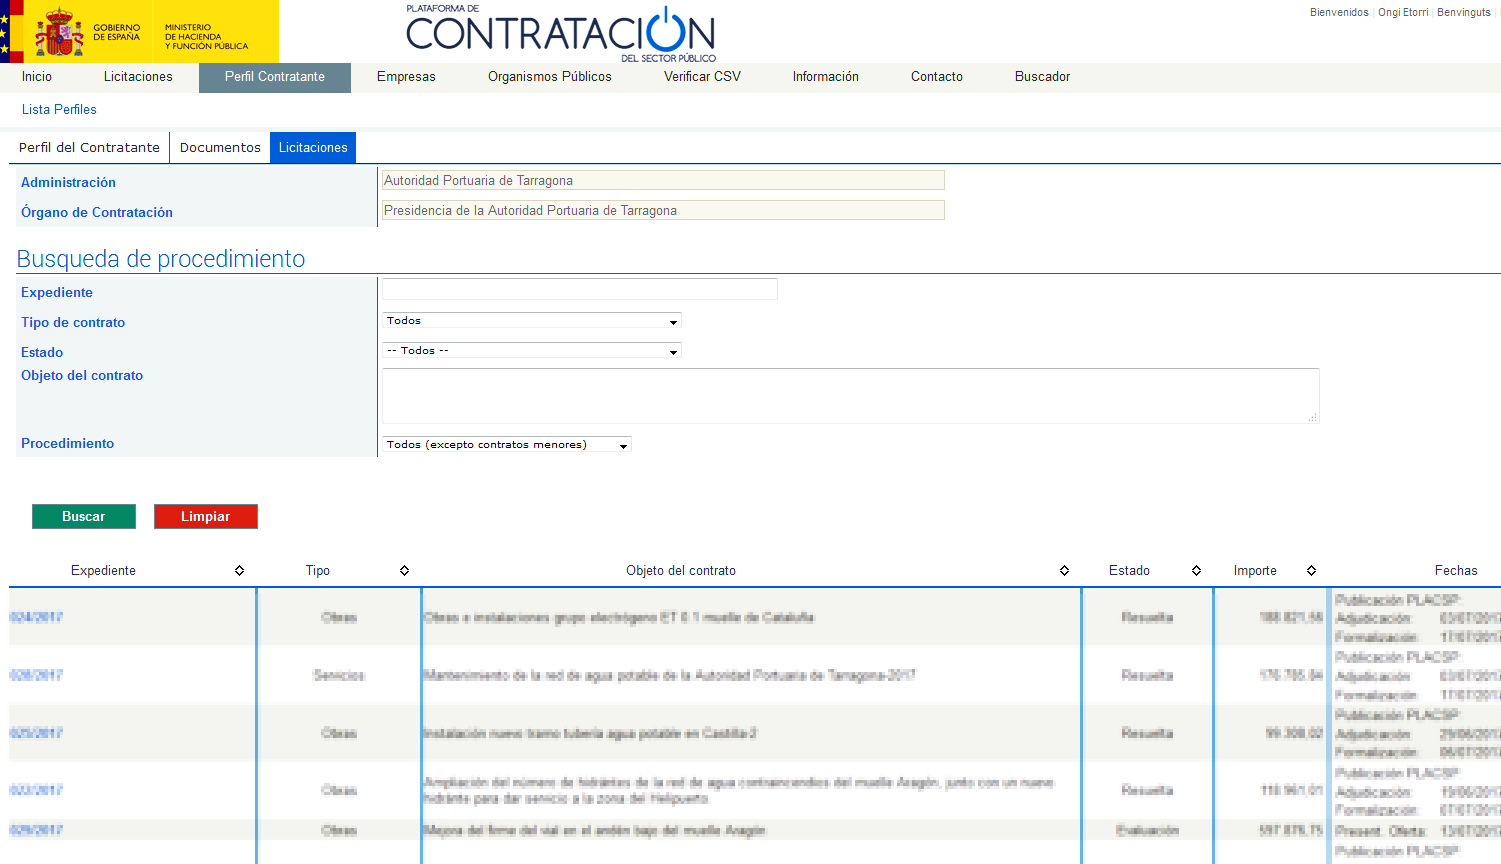The width and height of the screenshot is (1501, 864).
Task: Click the Fechas column header
Action: pos(1456,571)
